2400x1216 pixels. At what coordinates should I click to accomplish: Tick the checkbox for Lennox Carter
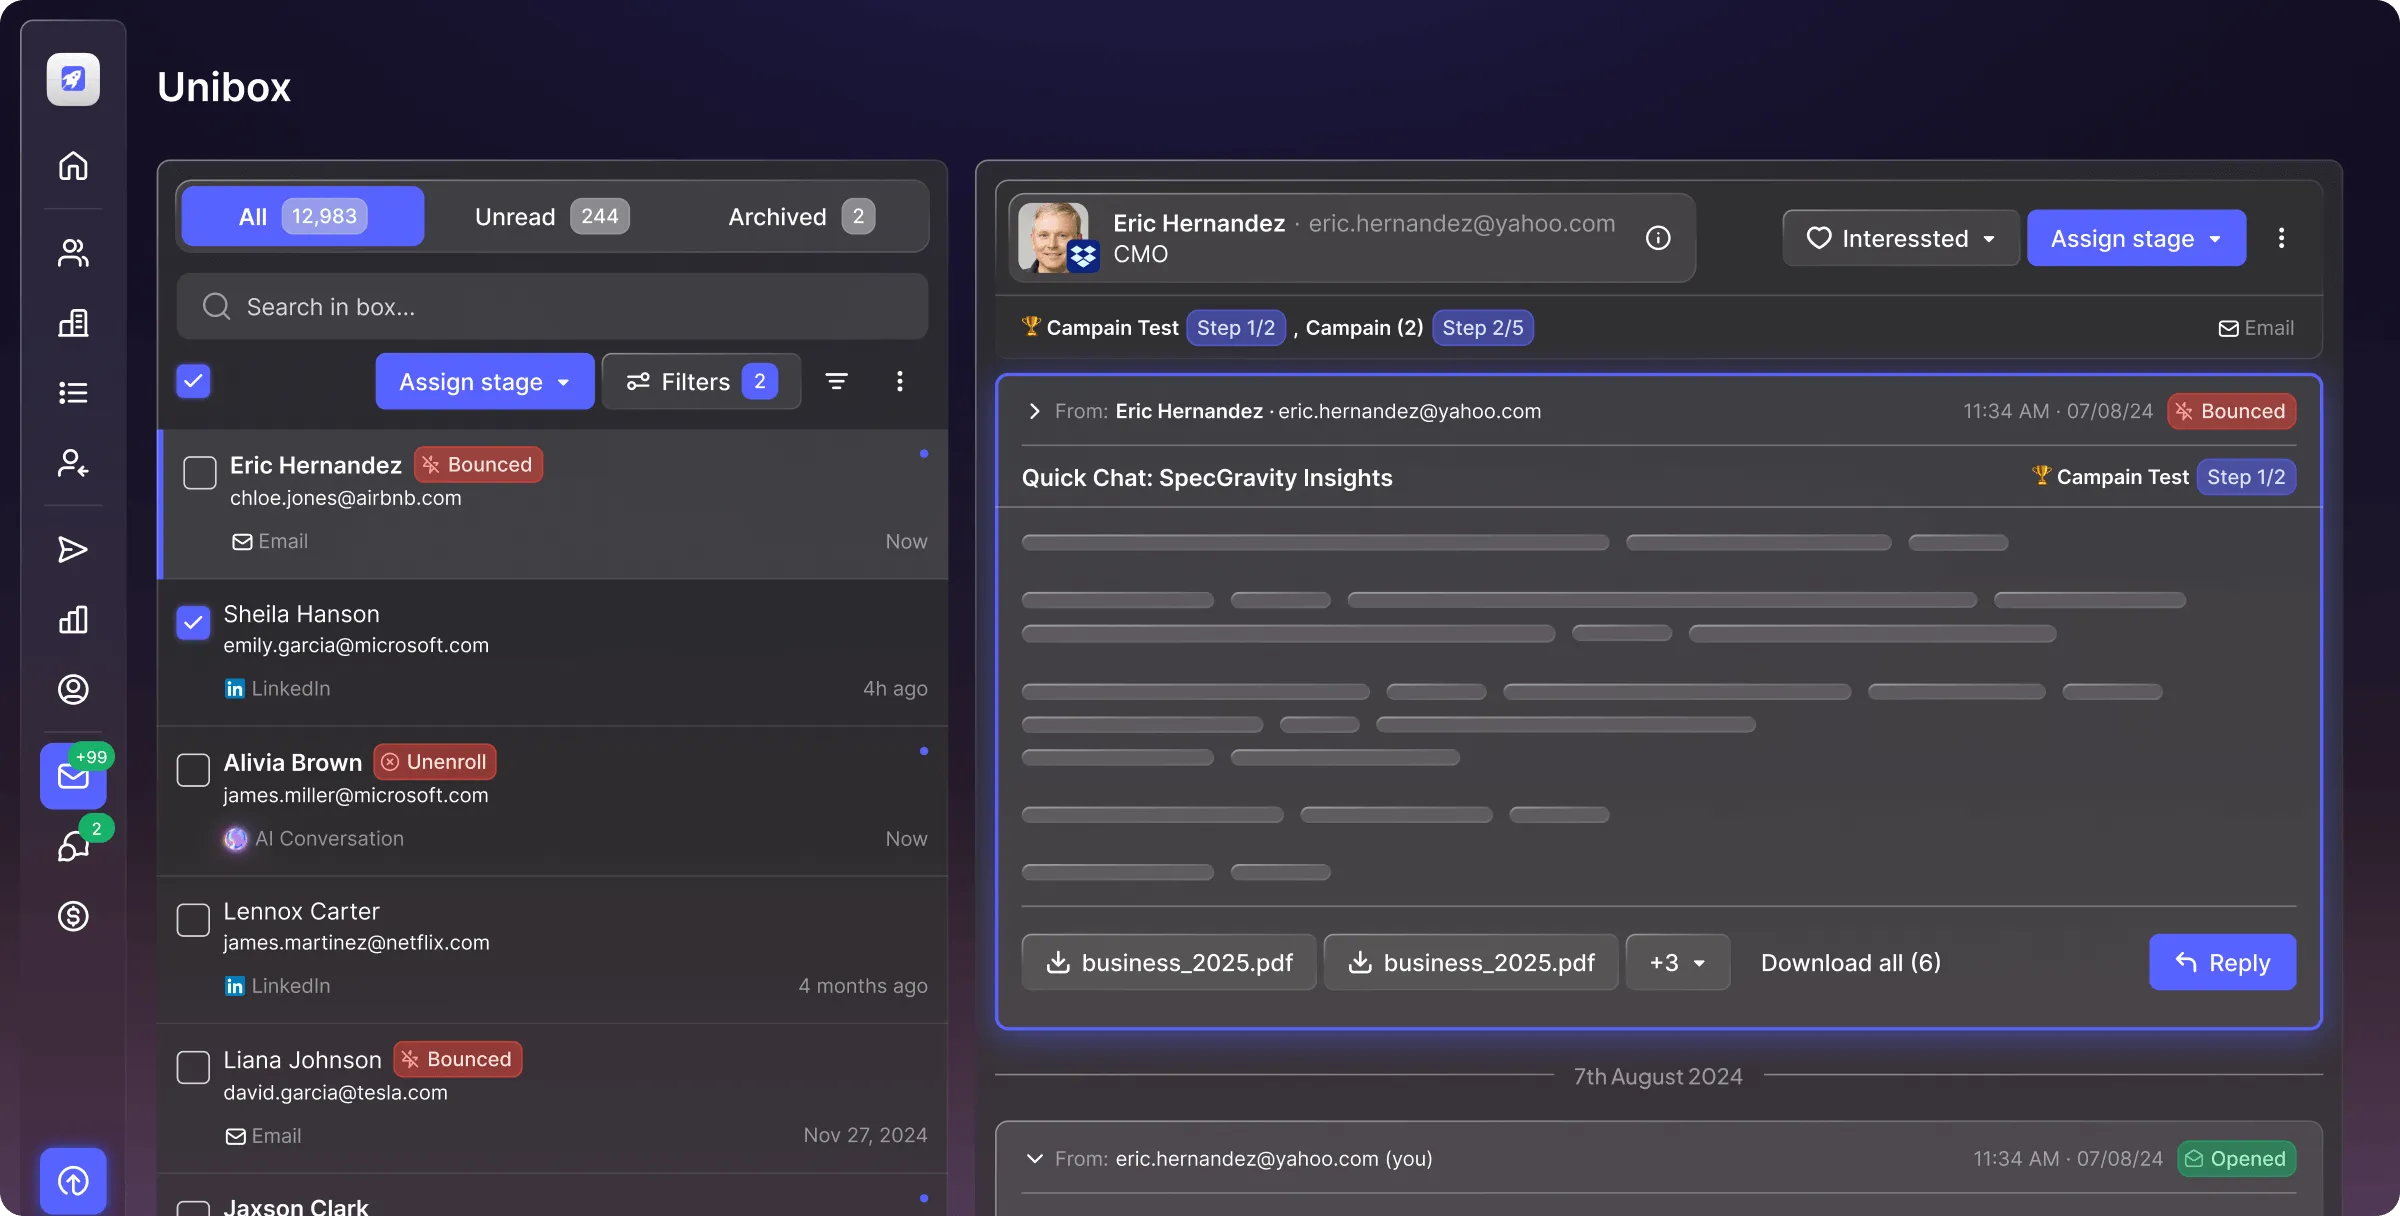[x=193, y=920]
